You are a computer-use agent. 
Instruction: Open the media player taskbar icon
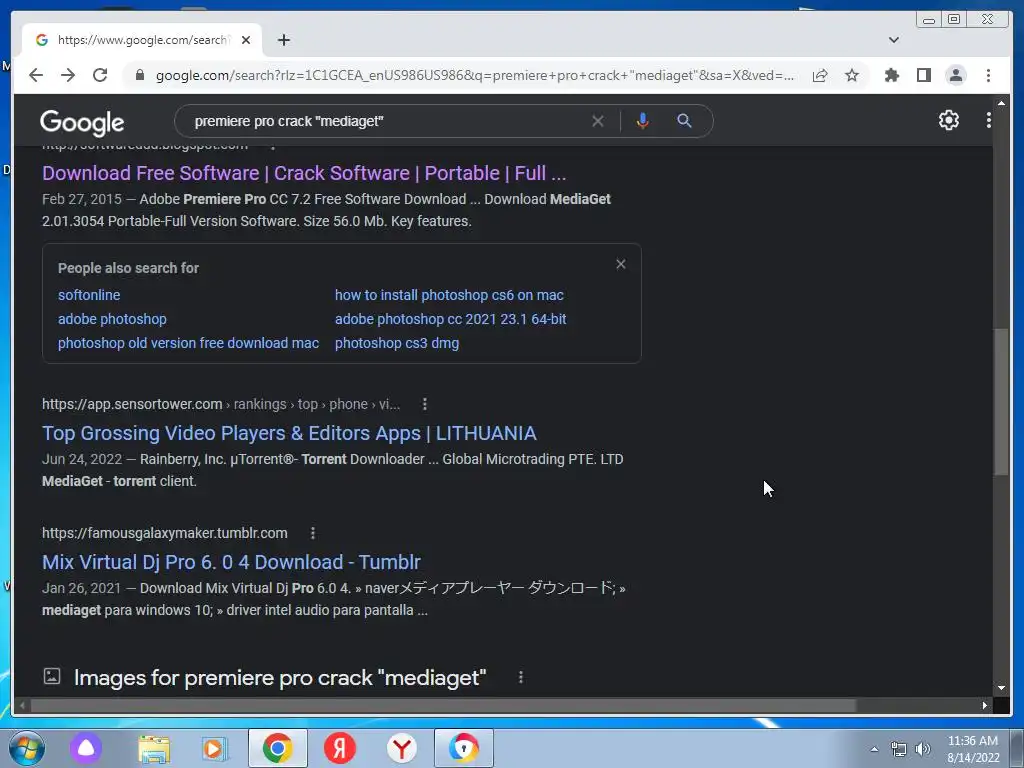click(214, 748)
